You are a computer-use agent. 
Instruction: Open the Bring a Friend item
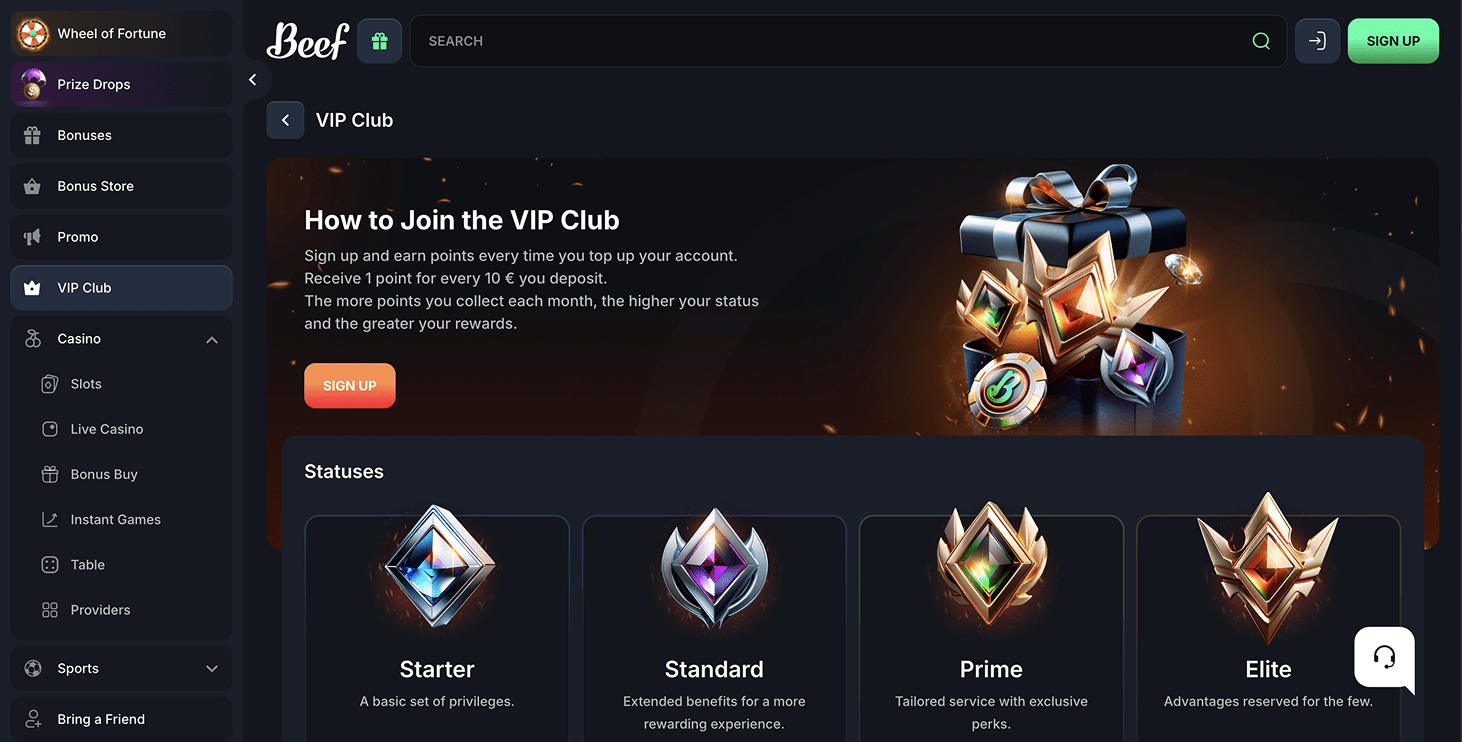[121, 719]
